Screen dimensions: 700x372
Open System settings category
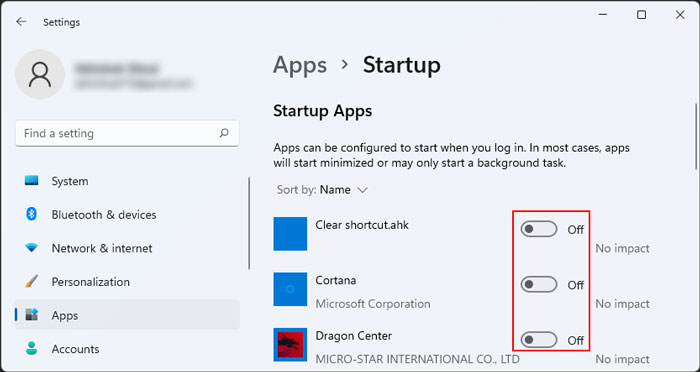[x=127, y=181]
